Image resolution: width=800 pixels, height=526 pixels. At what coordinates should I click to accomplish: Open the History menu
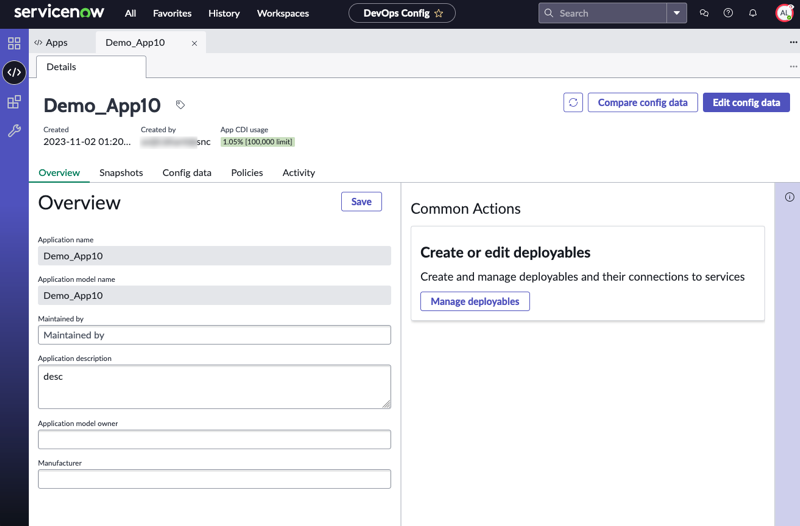pos(224,13)
